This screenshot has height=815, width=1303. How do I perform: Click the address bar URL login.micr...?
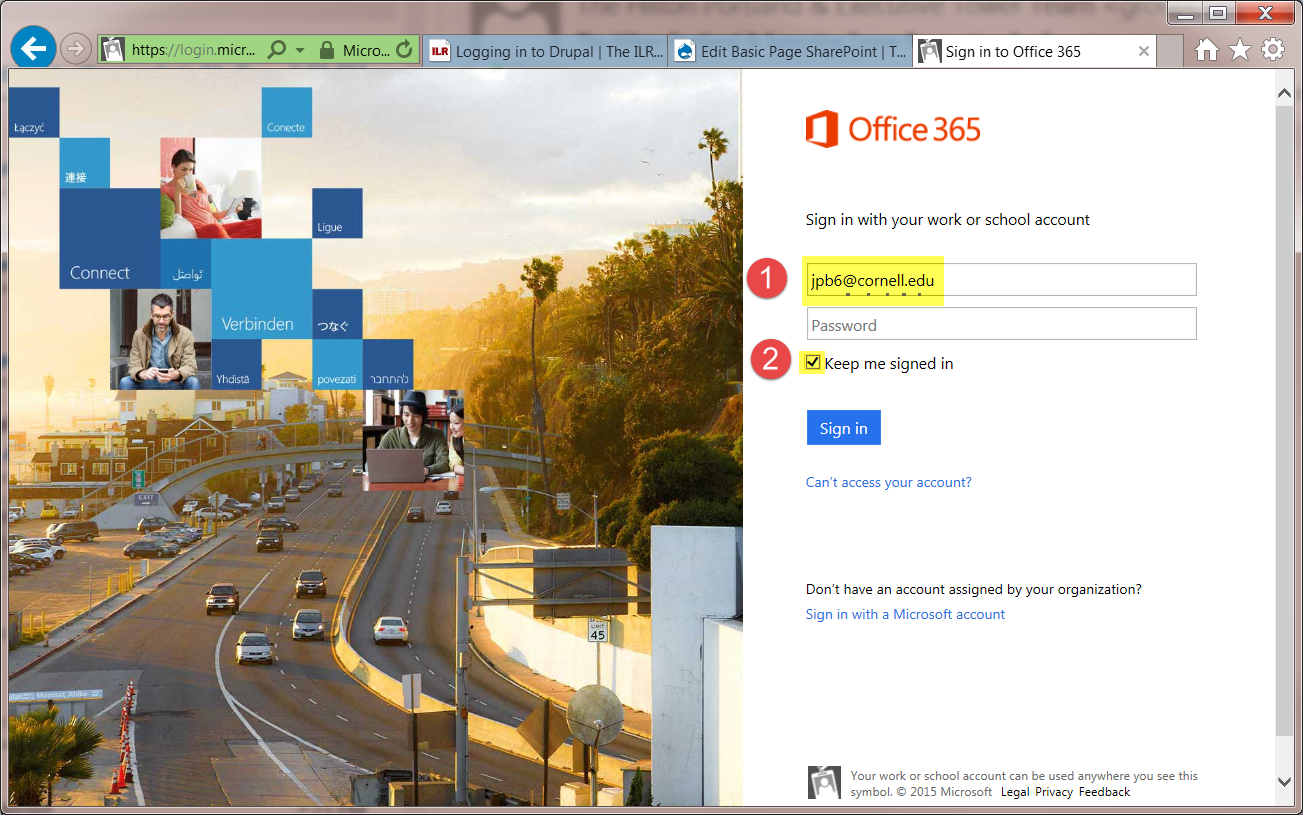[x=195, y=50]
